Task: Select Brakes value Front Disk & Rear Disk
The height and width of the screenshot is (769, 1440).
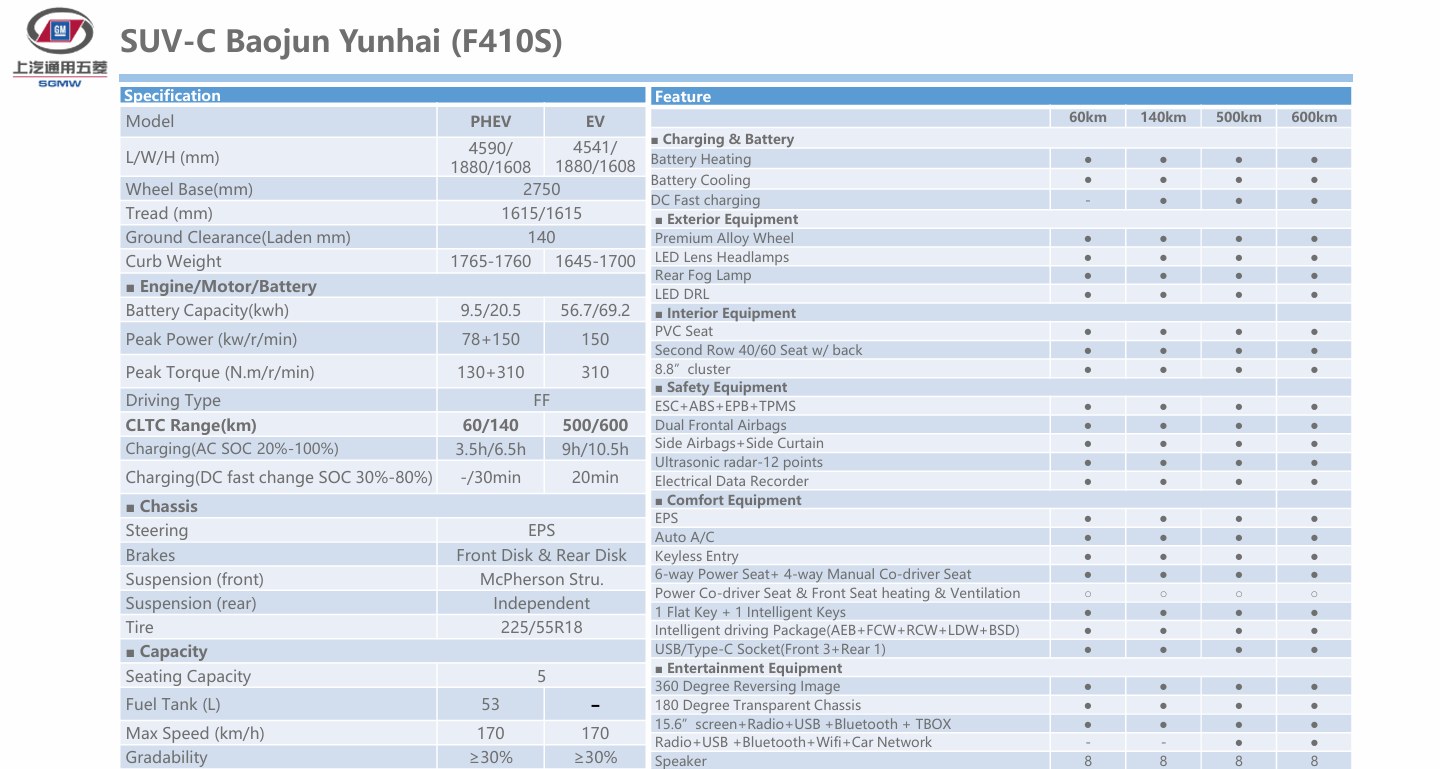Action: pyautogui.click(x=541, y=555)
